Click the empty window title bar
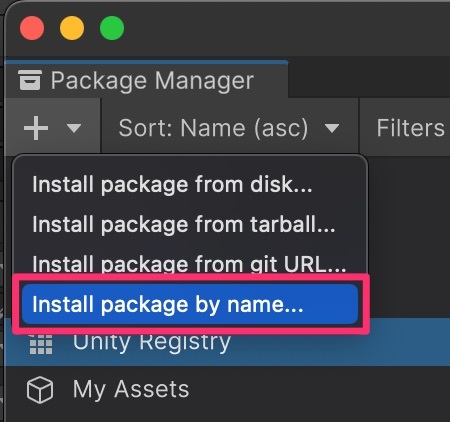450x422 pixels. click(287, 28)
